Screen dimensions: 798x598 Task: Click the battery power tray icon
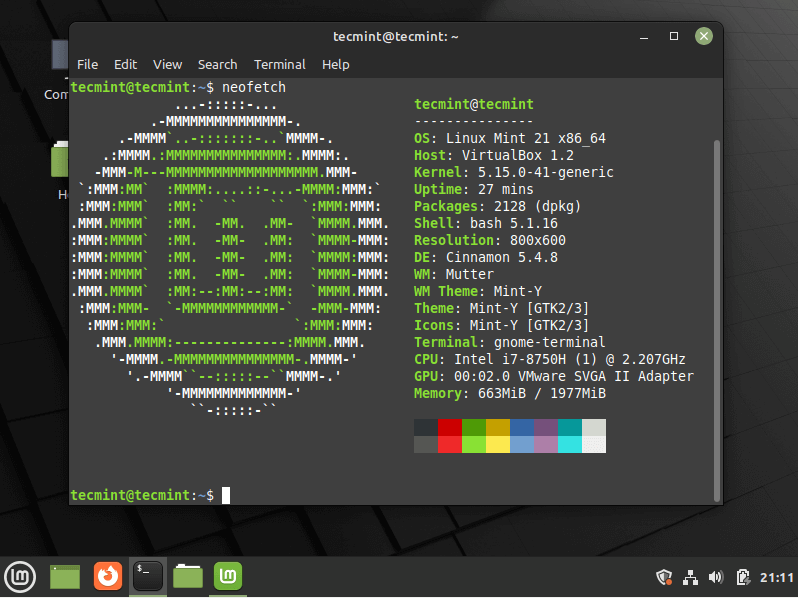click(743, 577)
